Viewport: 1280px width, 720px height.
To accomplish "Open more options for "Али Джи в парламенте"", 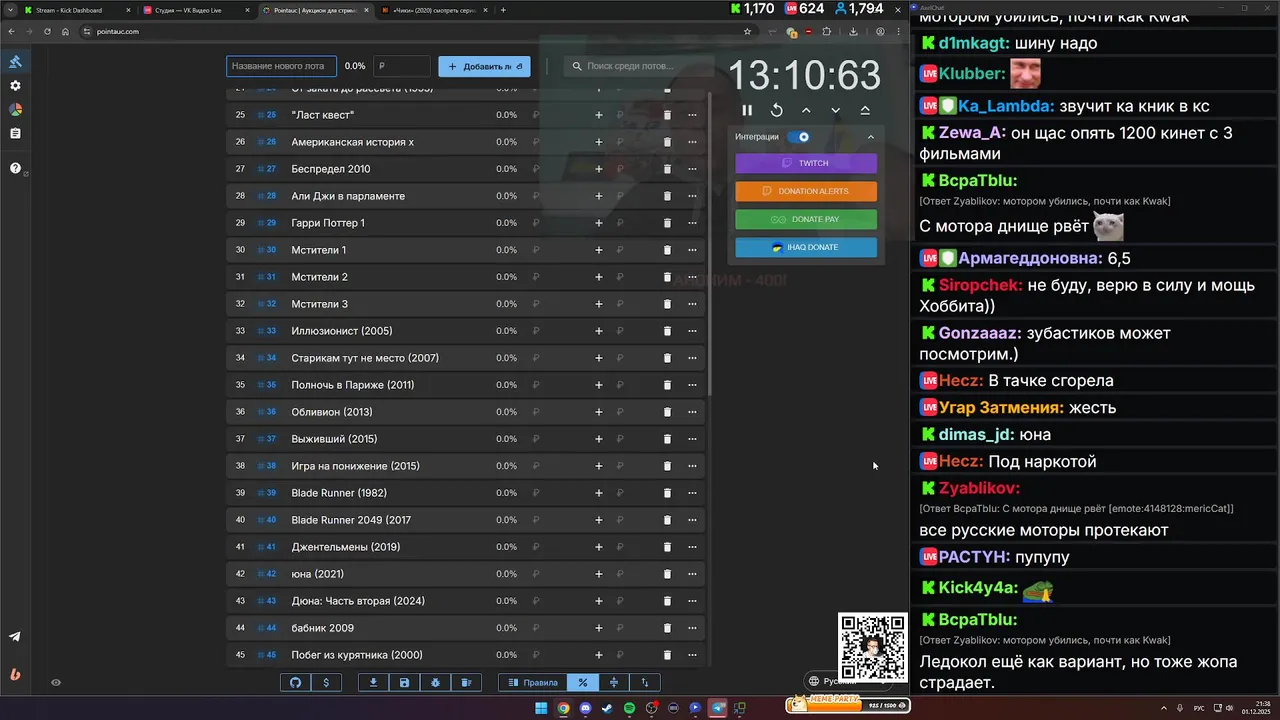I will coord(692,196).
